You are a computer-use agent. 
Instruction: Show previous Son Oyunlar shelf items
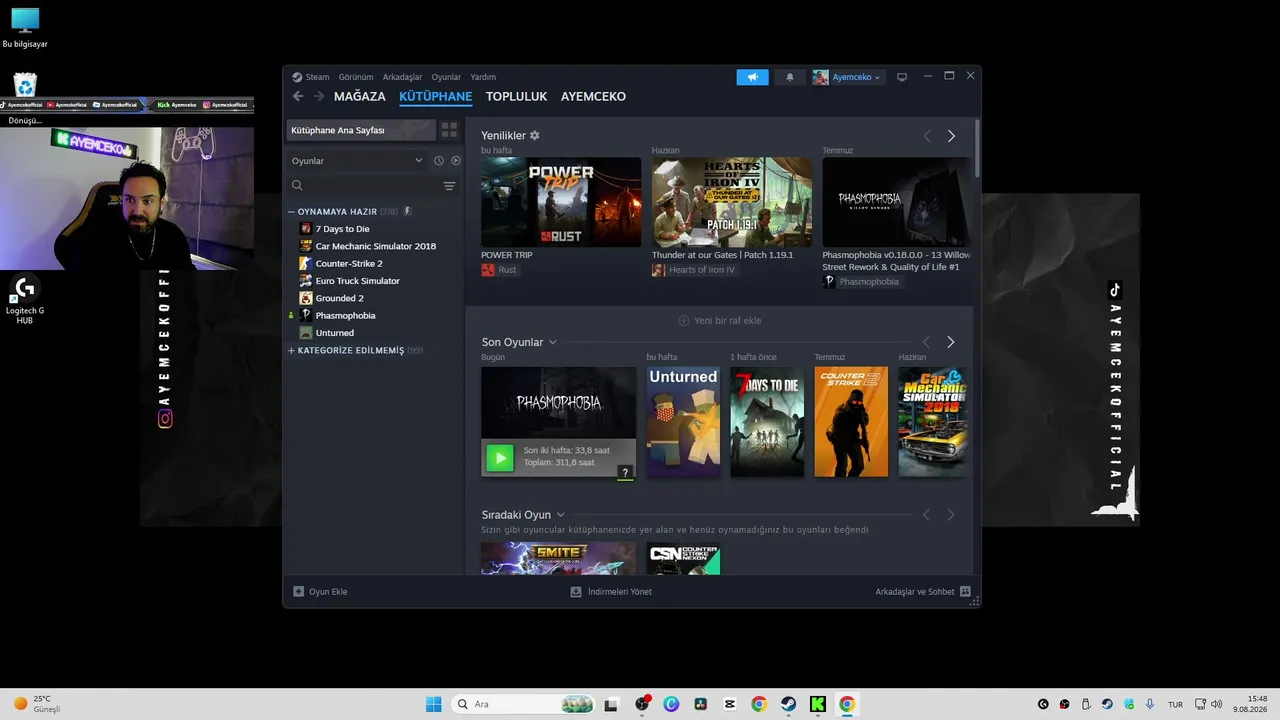point(926,342)
